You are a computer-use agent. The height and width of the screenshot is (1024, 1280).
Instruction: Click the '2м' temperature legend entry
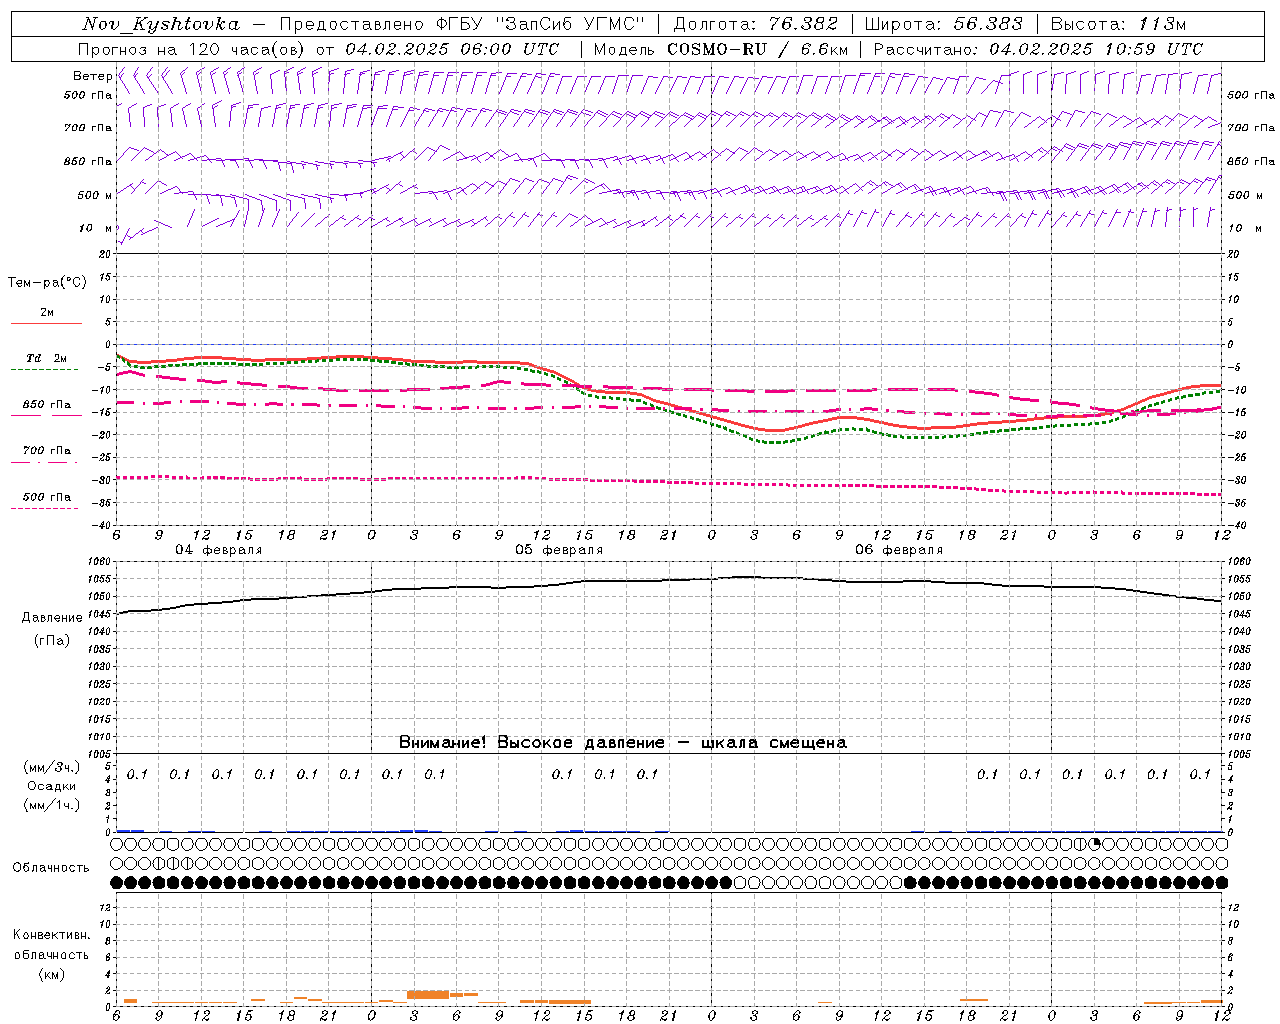tap(46, 313)
